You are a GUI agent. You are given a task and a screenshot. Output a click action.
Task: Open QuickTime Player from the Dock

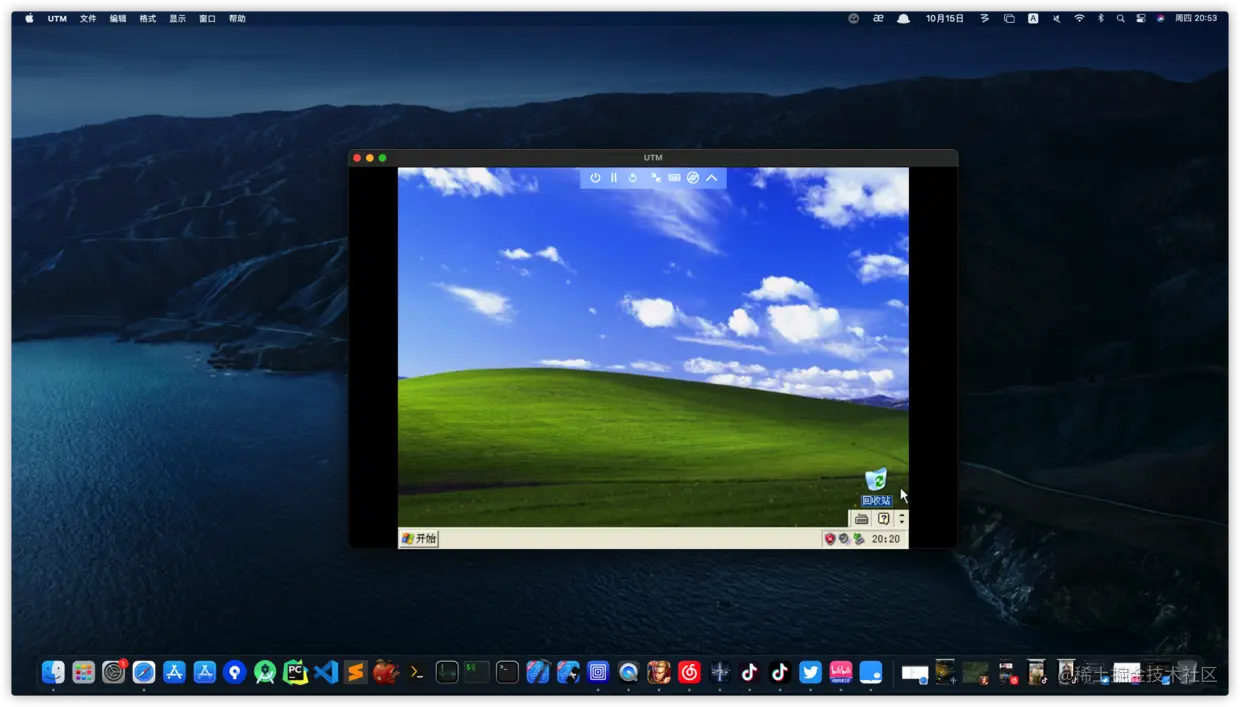click(x=628, y=672)
